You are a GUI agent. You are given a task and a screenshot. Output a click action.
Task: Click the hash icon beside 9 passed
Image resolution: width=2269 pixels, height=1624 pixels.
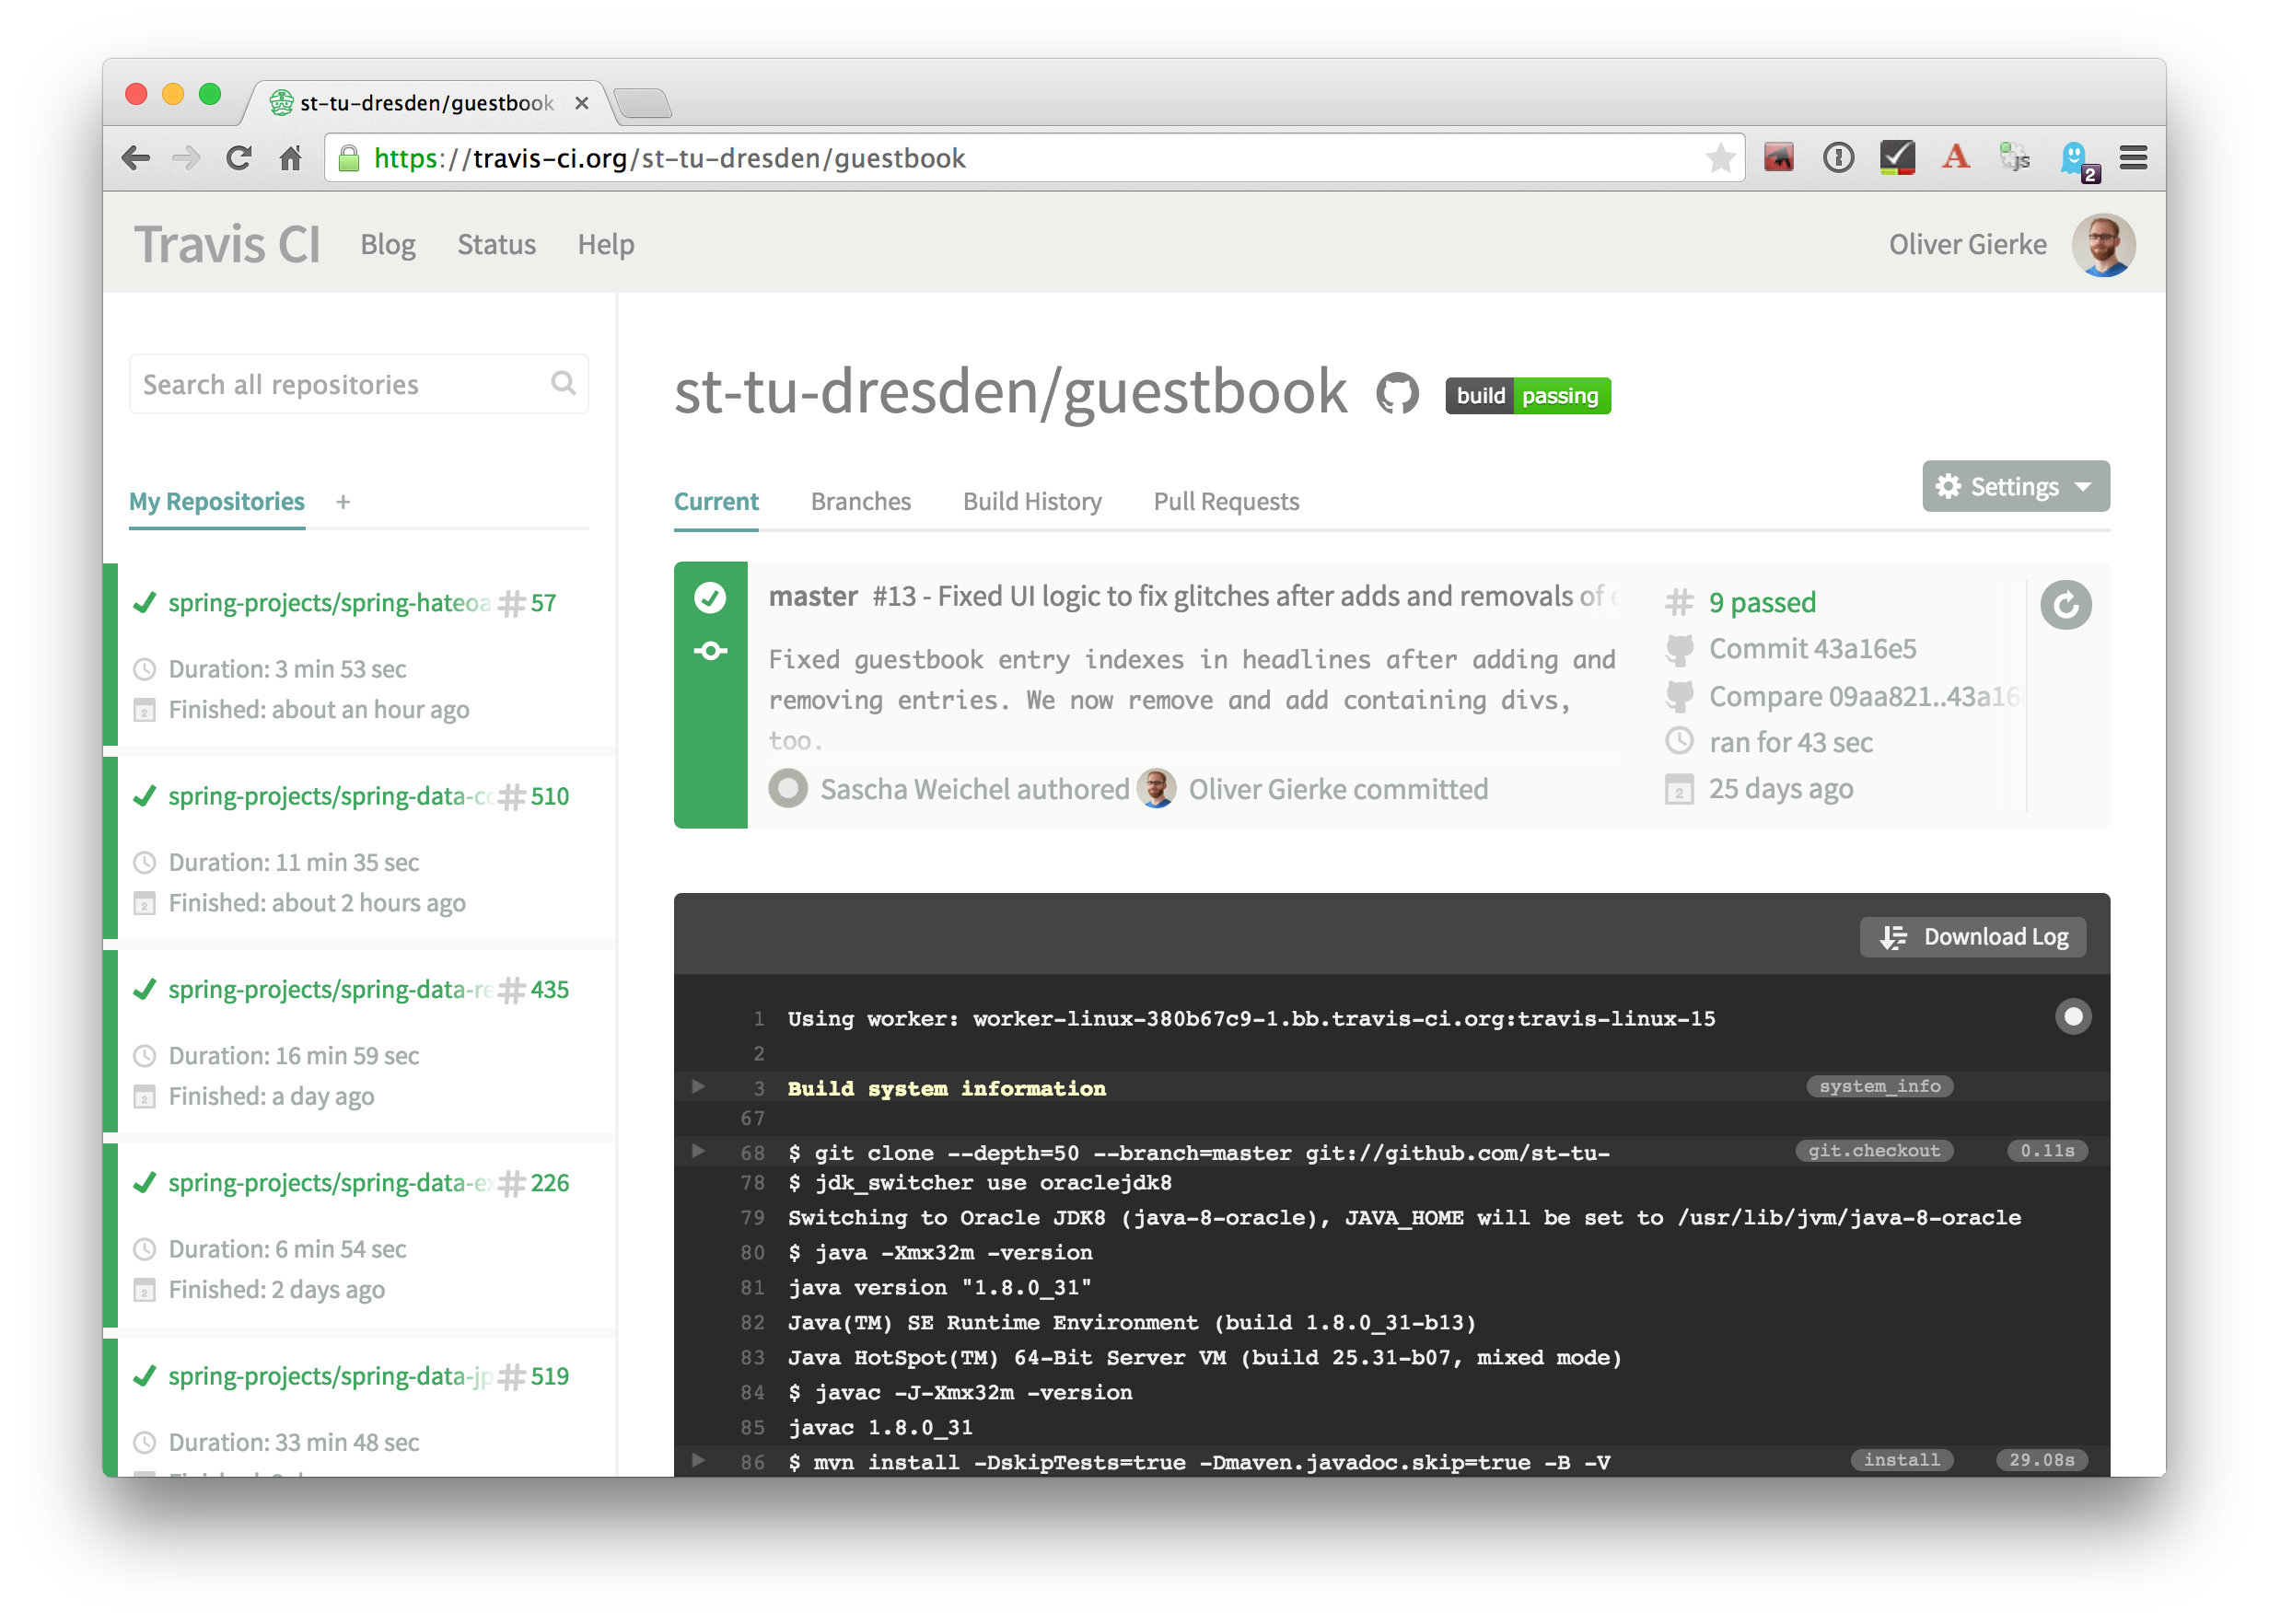click(x=1679, y=602)
